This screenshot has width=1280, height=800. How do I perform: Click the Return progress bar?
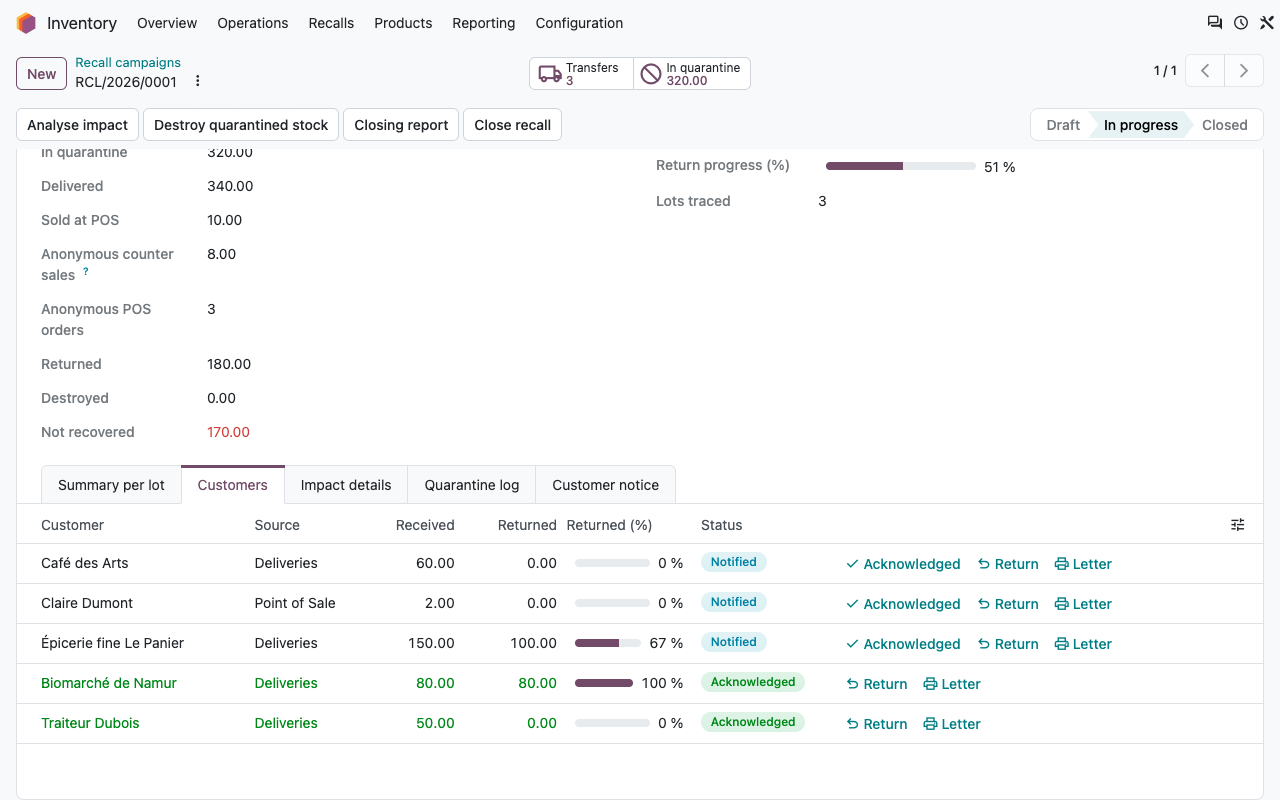point(901,166)
